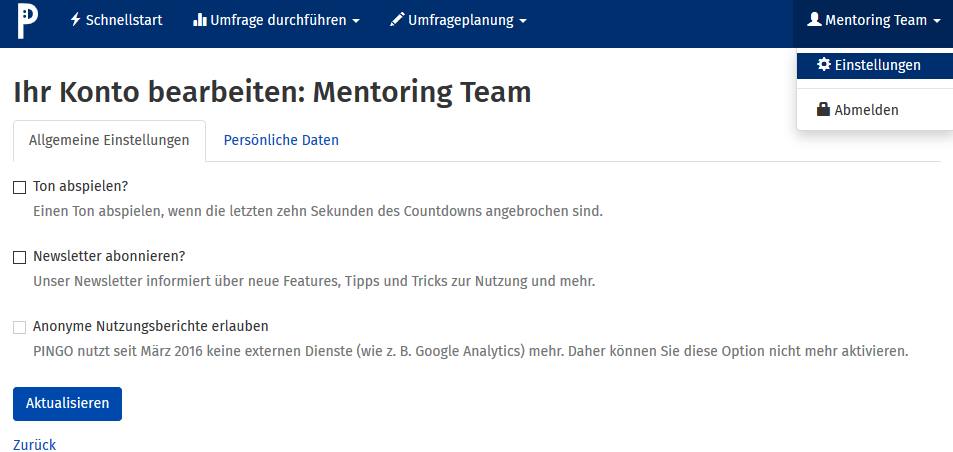
Task: Open the caret after 'Umfrageplanung'
Action: click(x=523, y=21)
